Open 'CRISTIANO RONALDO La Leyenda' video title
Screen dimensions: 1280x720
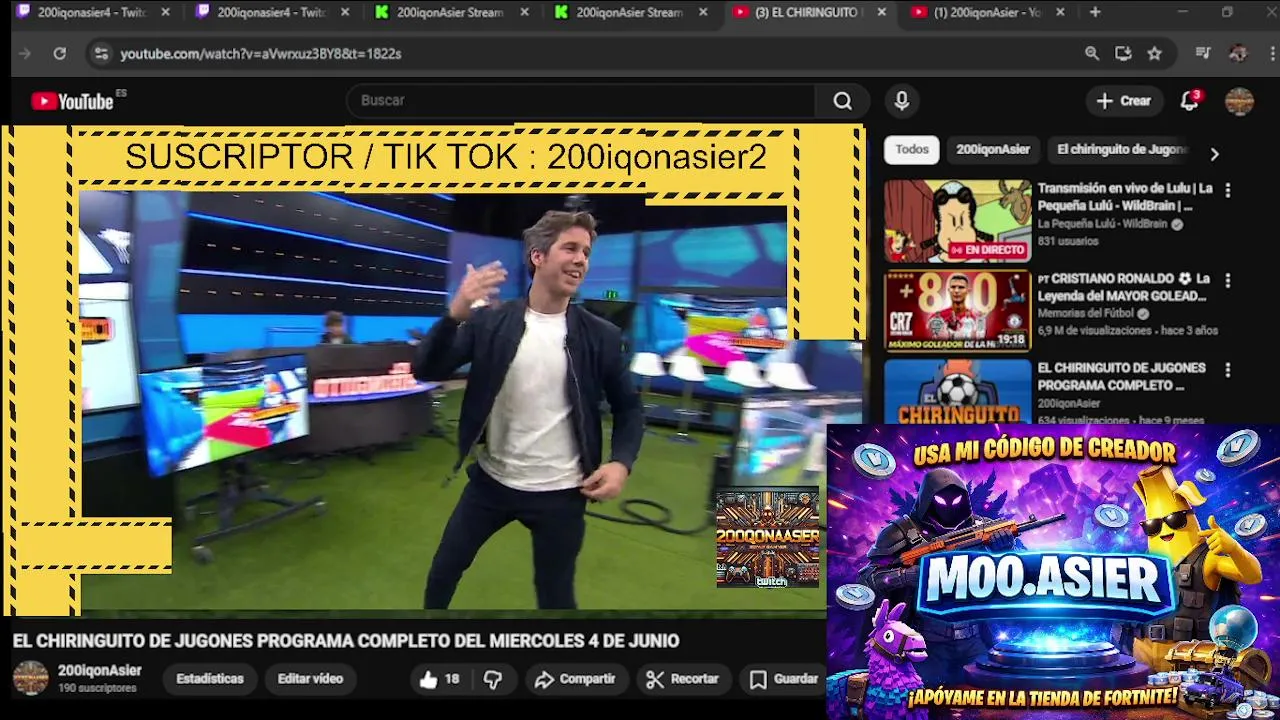[x=1122, y=287]
